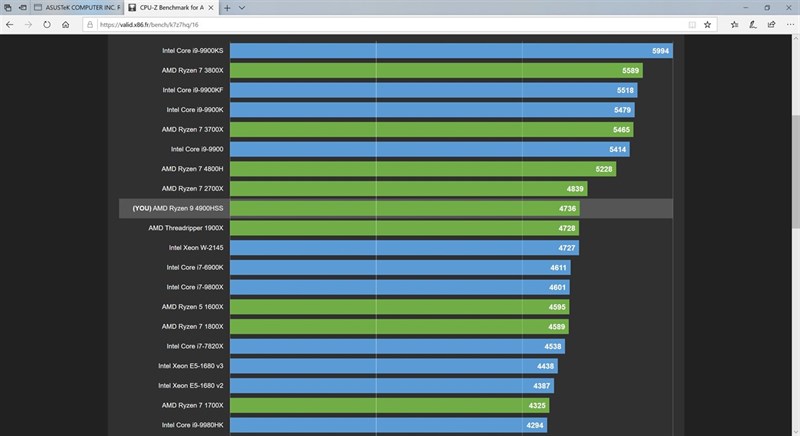Click the Intel Xeon E5-1680 v2 label

(x=191, y=386)
